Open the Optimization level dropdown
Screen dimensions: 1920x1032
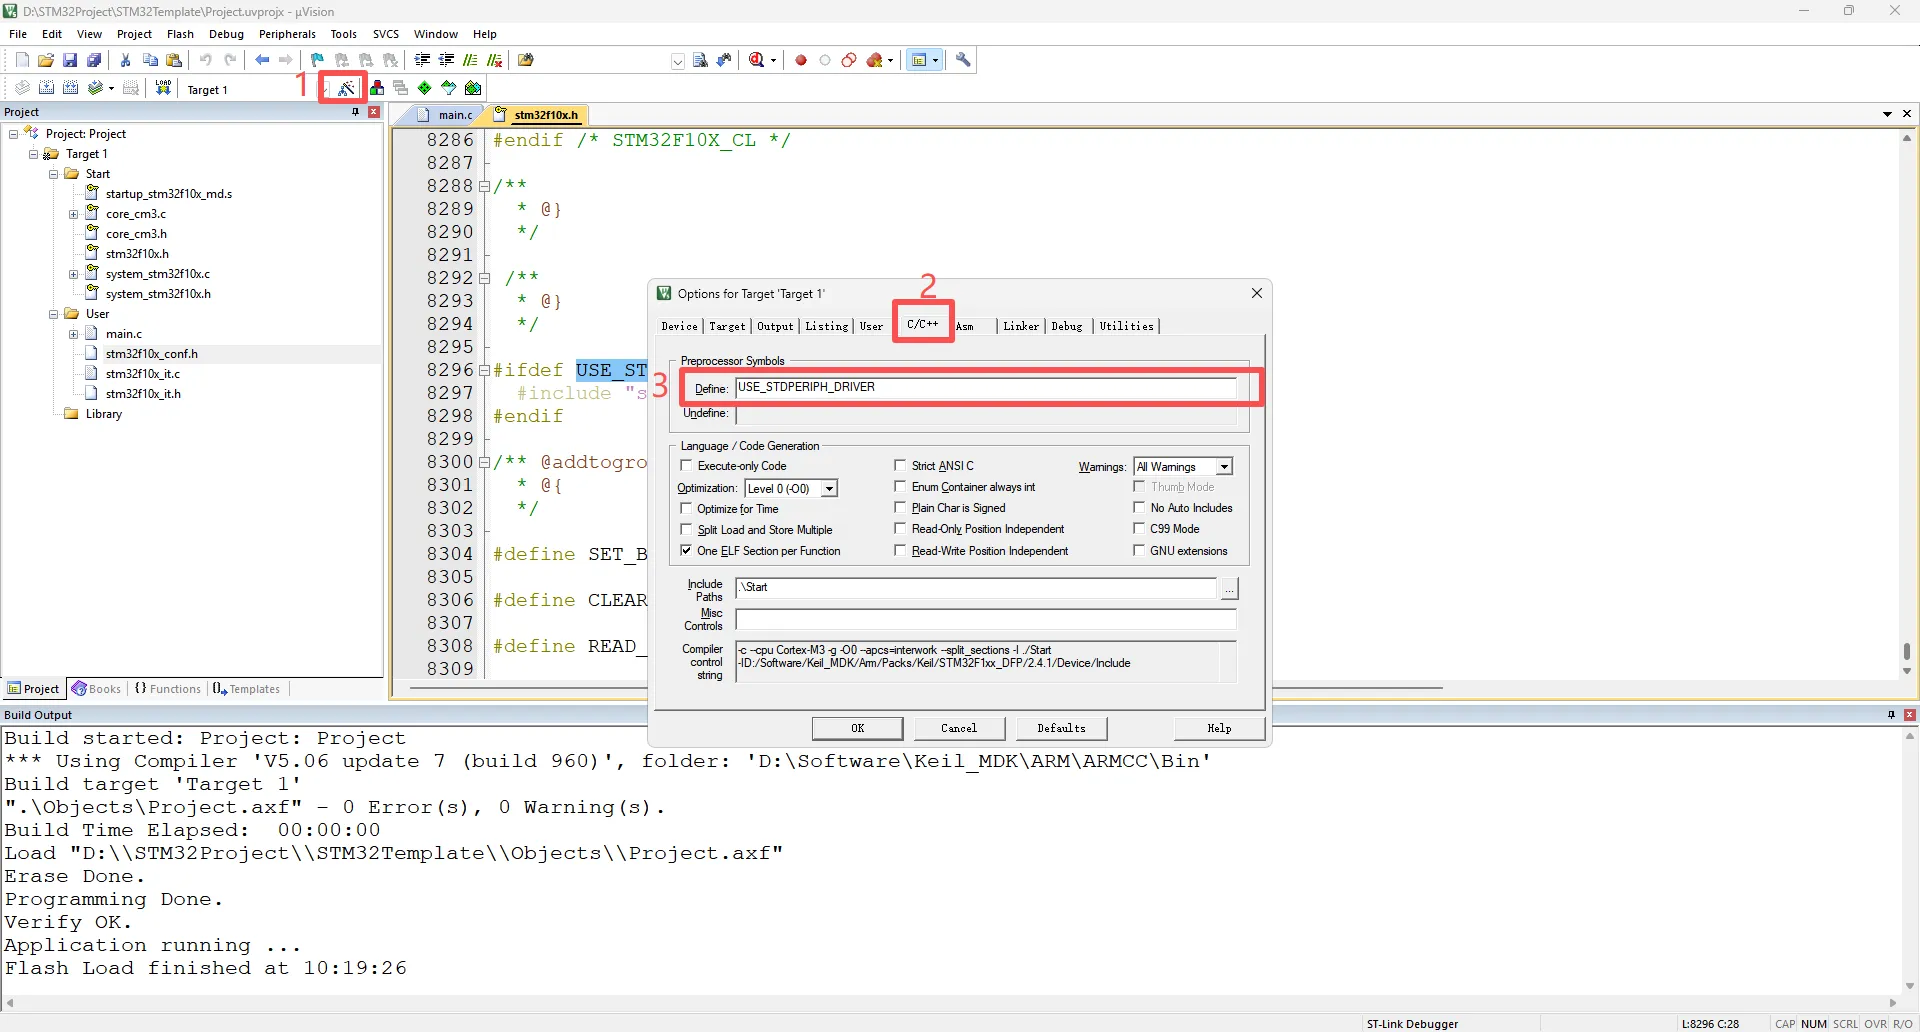(829, 489)
